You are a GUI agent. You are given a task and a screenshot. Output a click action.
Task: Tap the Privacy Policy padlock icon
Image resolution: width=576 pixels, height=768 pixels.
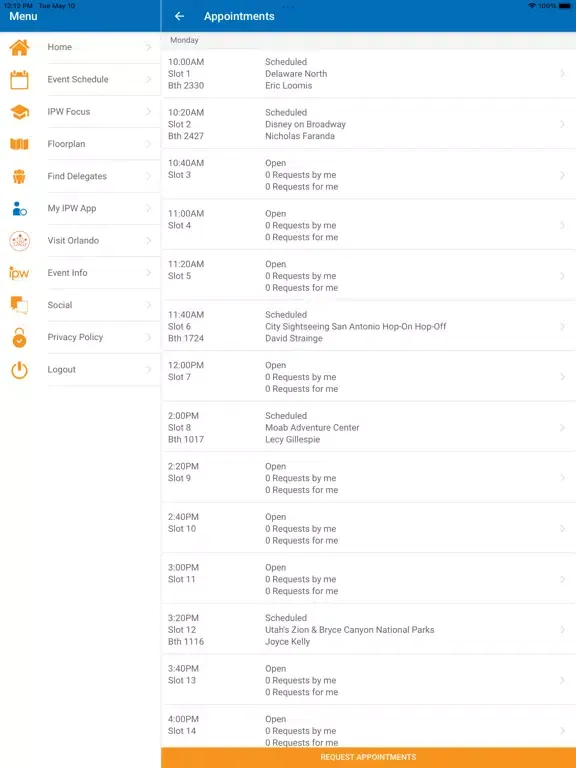pyautogui.click(x=19, y=337)
